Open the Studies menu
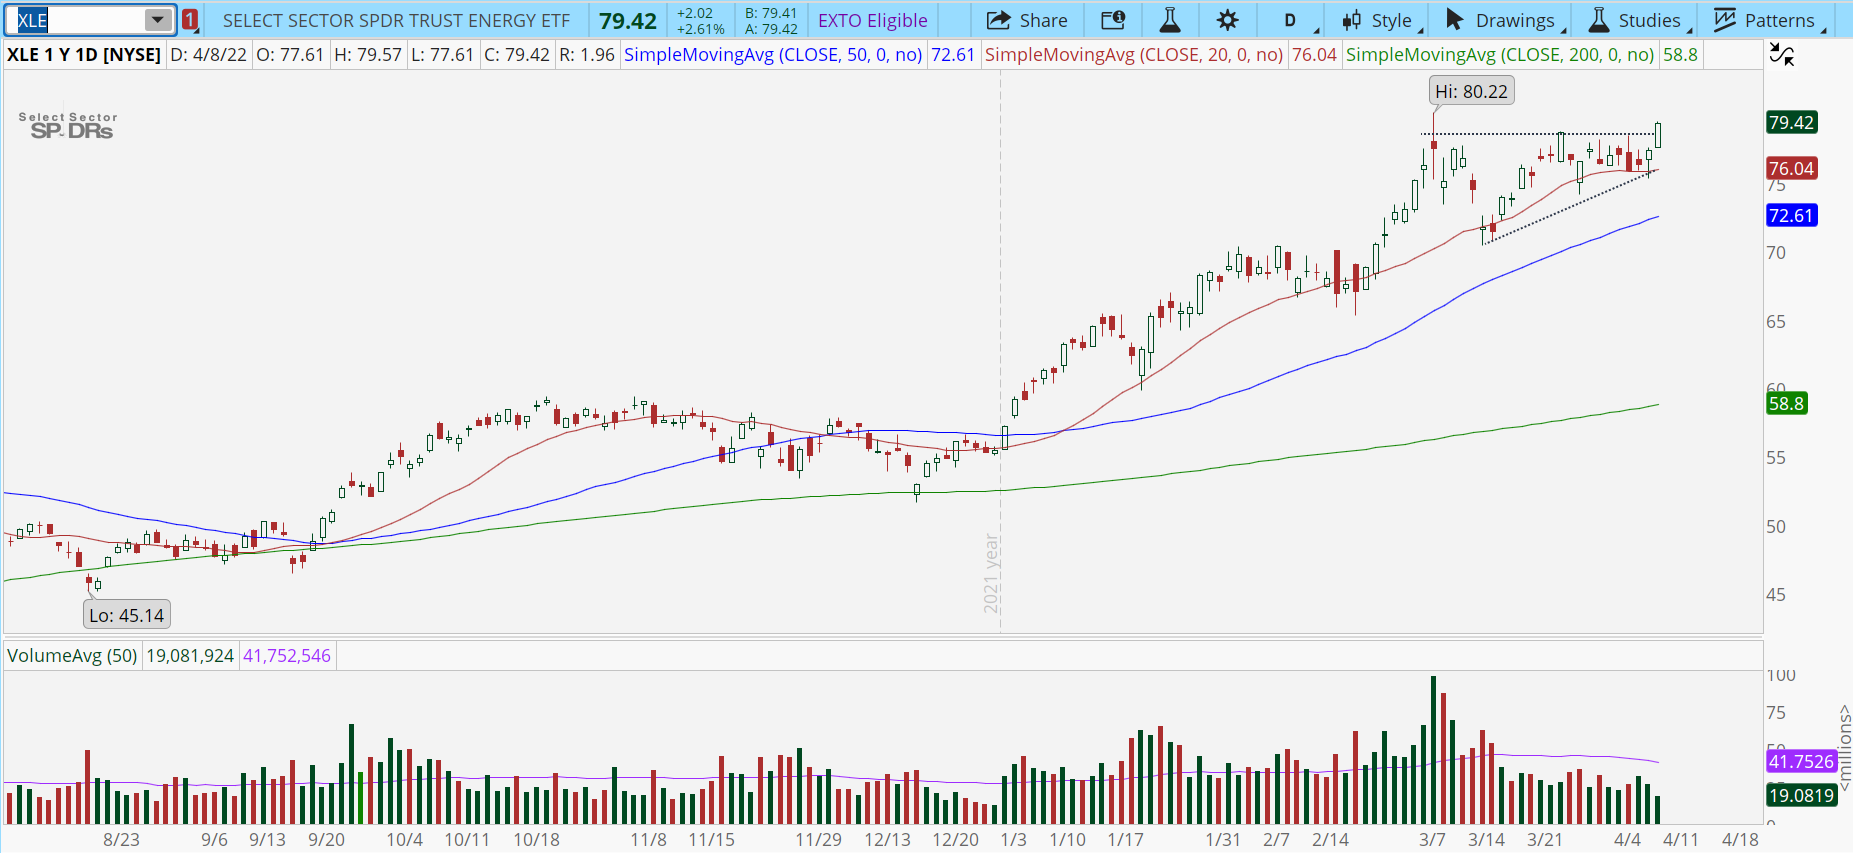The image size is (1853, 853). click(x=1639, y=20)
